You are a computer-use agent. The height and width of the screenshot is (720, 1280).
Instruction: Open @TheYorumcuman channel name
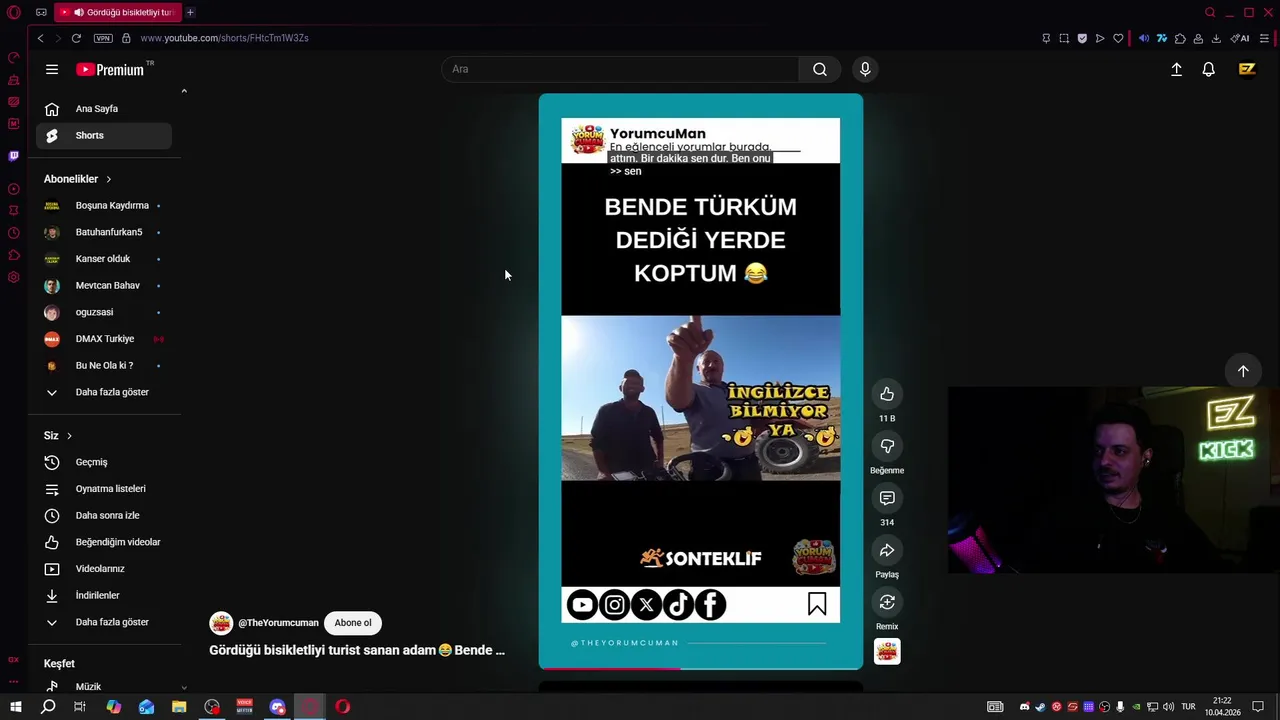(x=277, y=623)
